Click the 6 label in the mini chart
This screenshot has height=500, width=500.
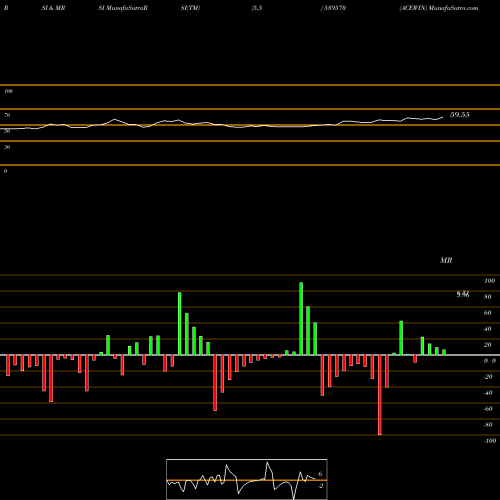[320, 474]
